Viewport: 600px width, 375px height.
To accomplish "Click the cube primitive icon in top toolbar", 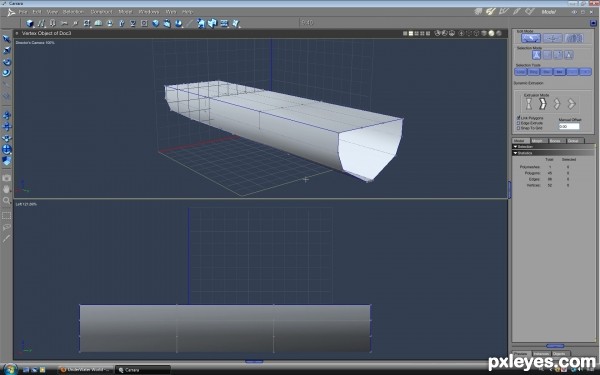I will click(x=30, y=23).
